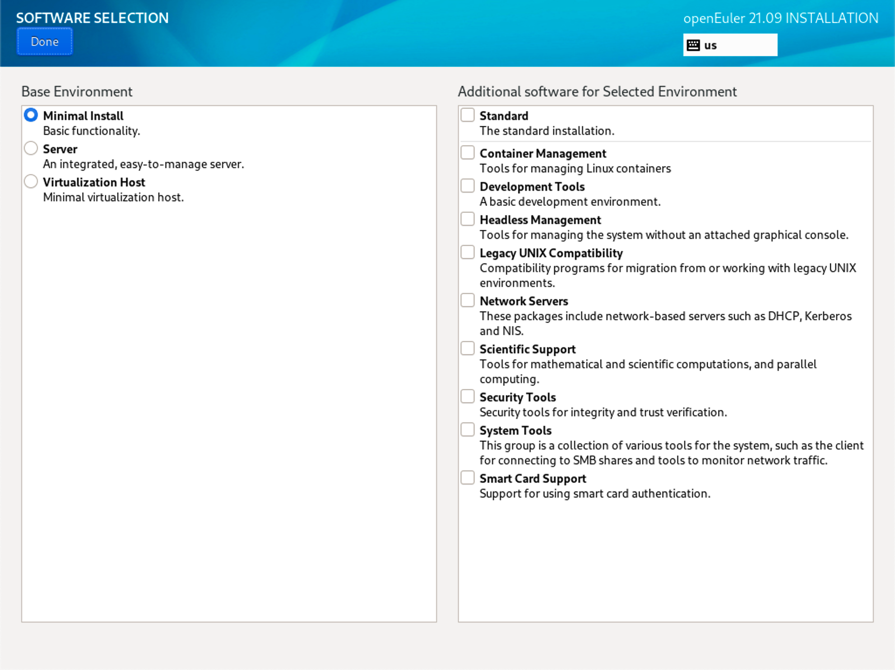Check Container Management add-on

click(467, 153)
